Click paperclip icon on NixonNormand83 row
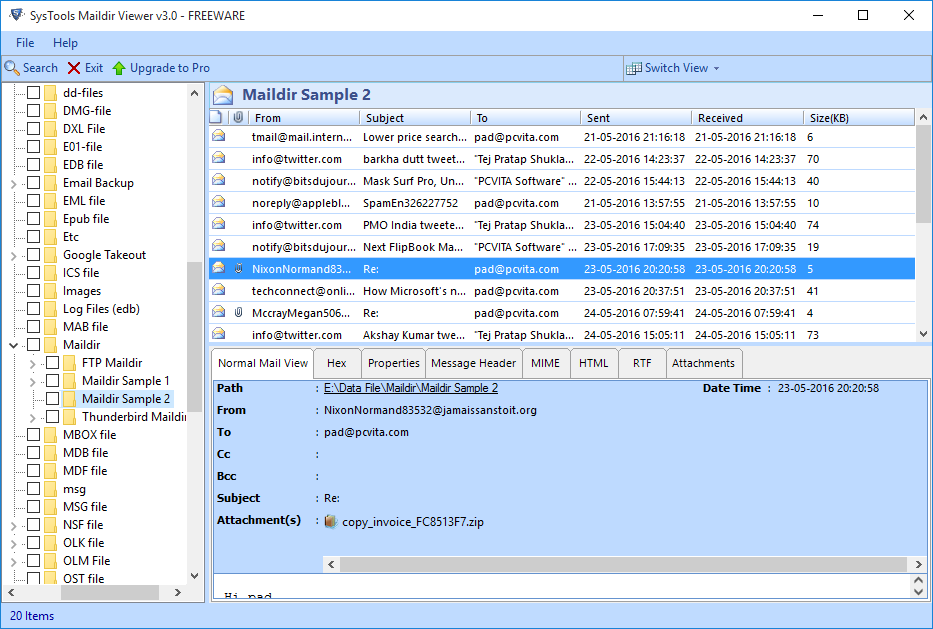933x629 pixels. [239, 269]
